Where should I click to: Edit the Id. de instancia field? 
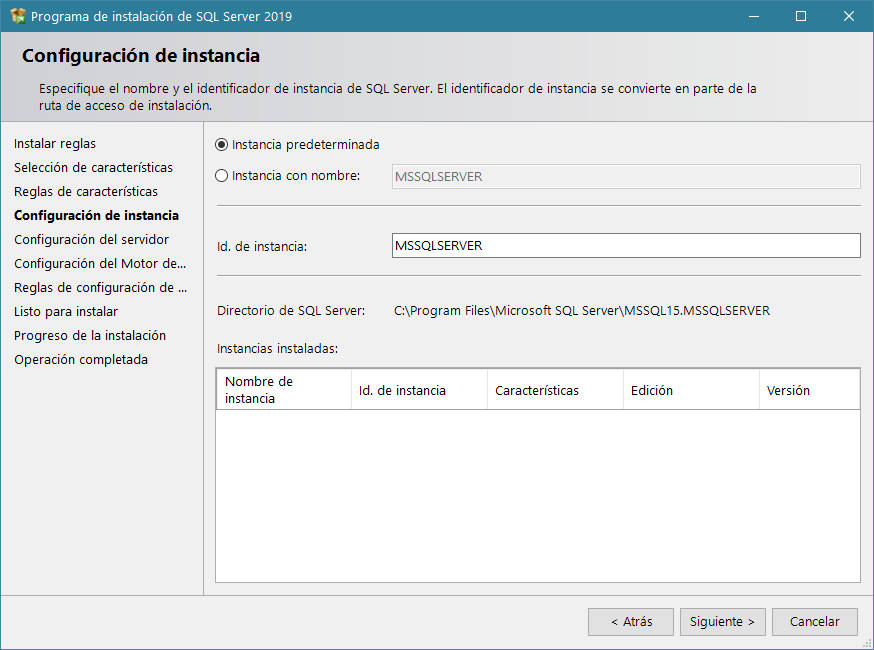click(625, 245)
